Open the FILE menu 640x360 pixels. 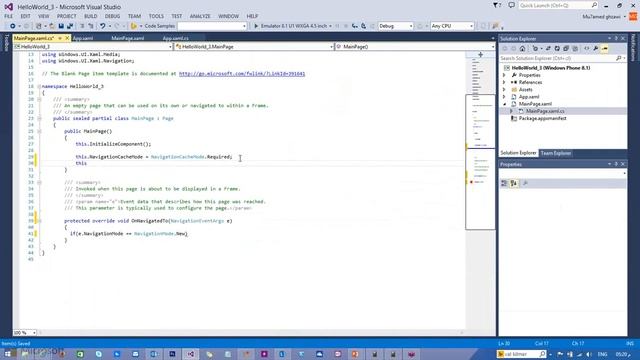9,16
